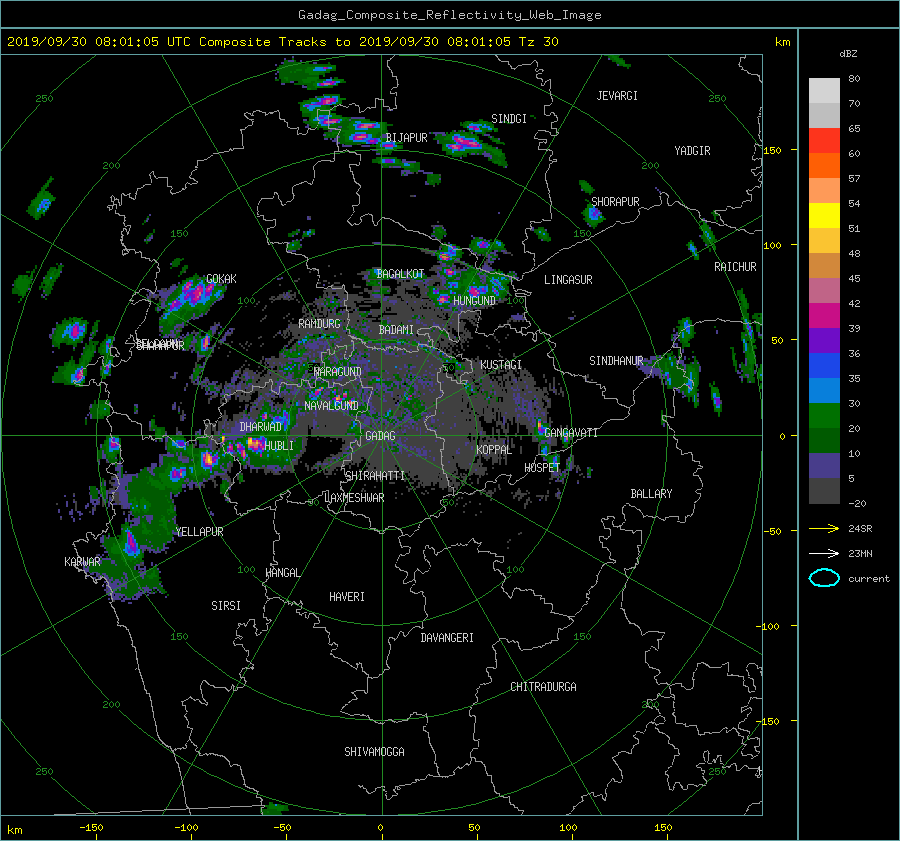
Task: Click the DAVANGERI city label
Action: 447,638
